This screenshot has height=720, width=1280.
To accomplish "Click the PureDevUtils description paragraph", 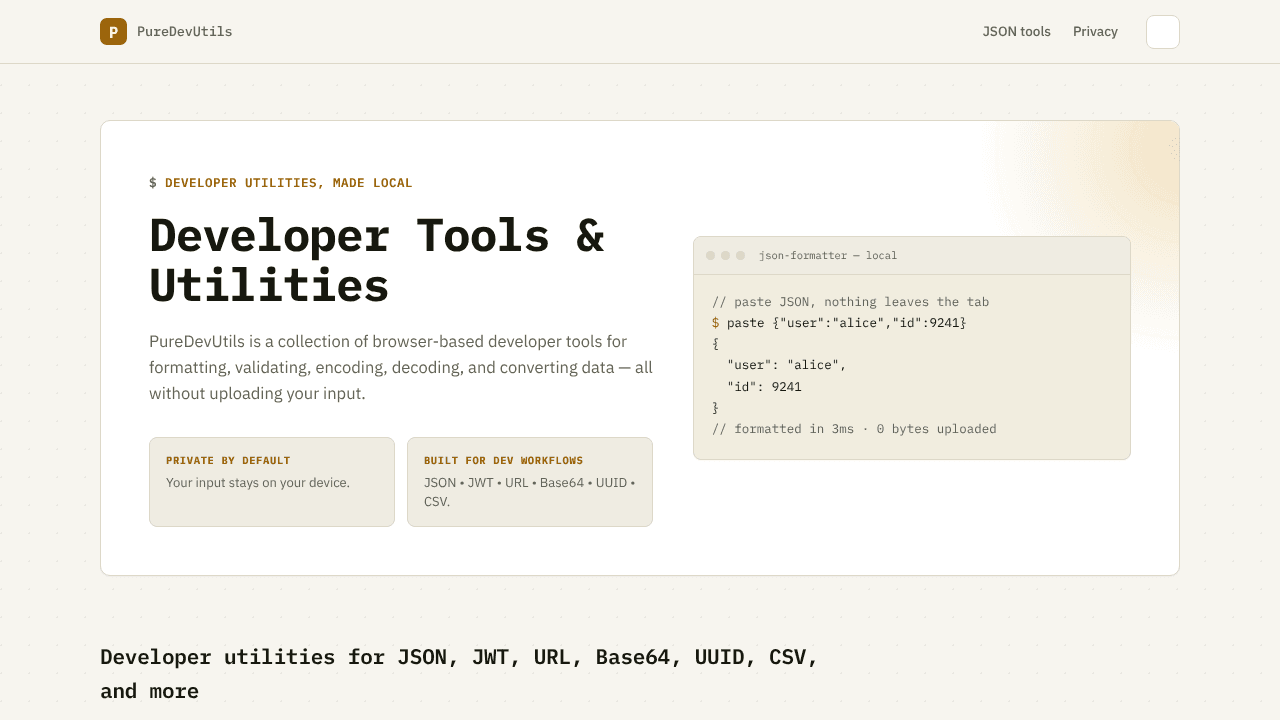I will 401,368.
